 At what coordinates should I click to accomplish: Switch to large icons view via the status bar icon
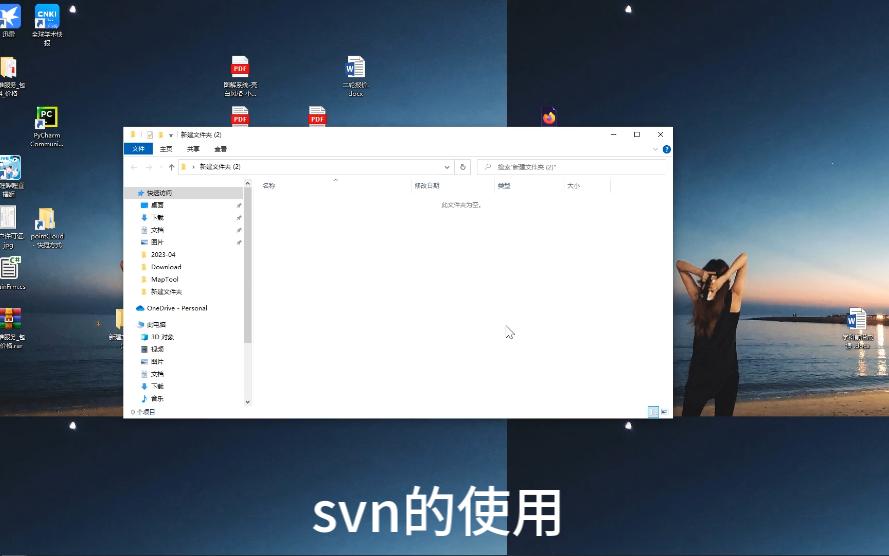(x=664, y=412)
